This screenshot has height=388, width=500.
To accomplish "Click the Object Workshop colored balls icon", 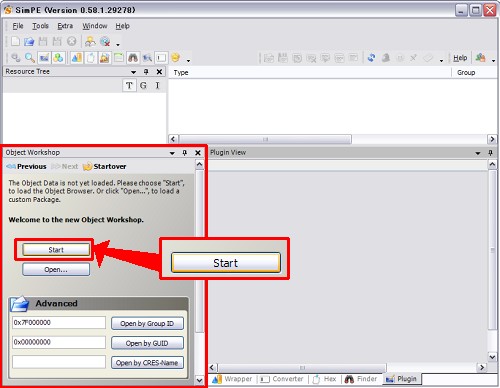I will [x=58, y=58].
